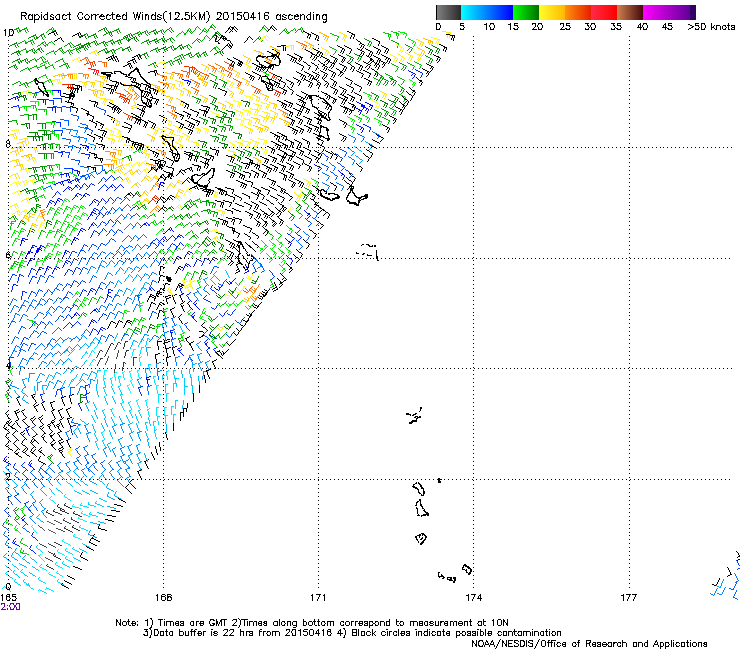Click the purple '2:00' time label

10,607
